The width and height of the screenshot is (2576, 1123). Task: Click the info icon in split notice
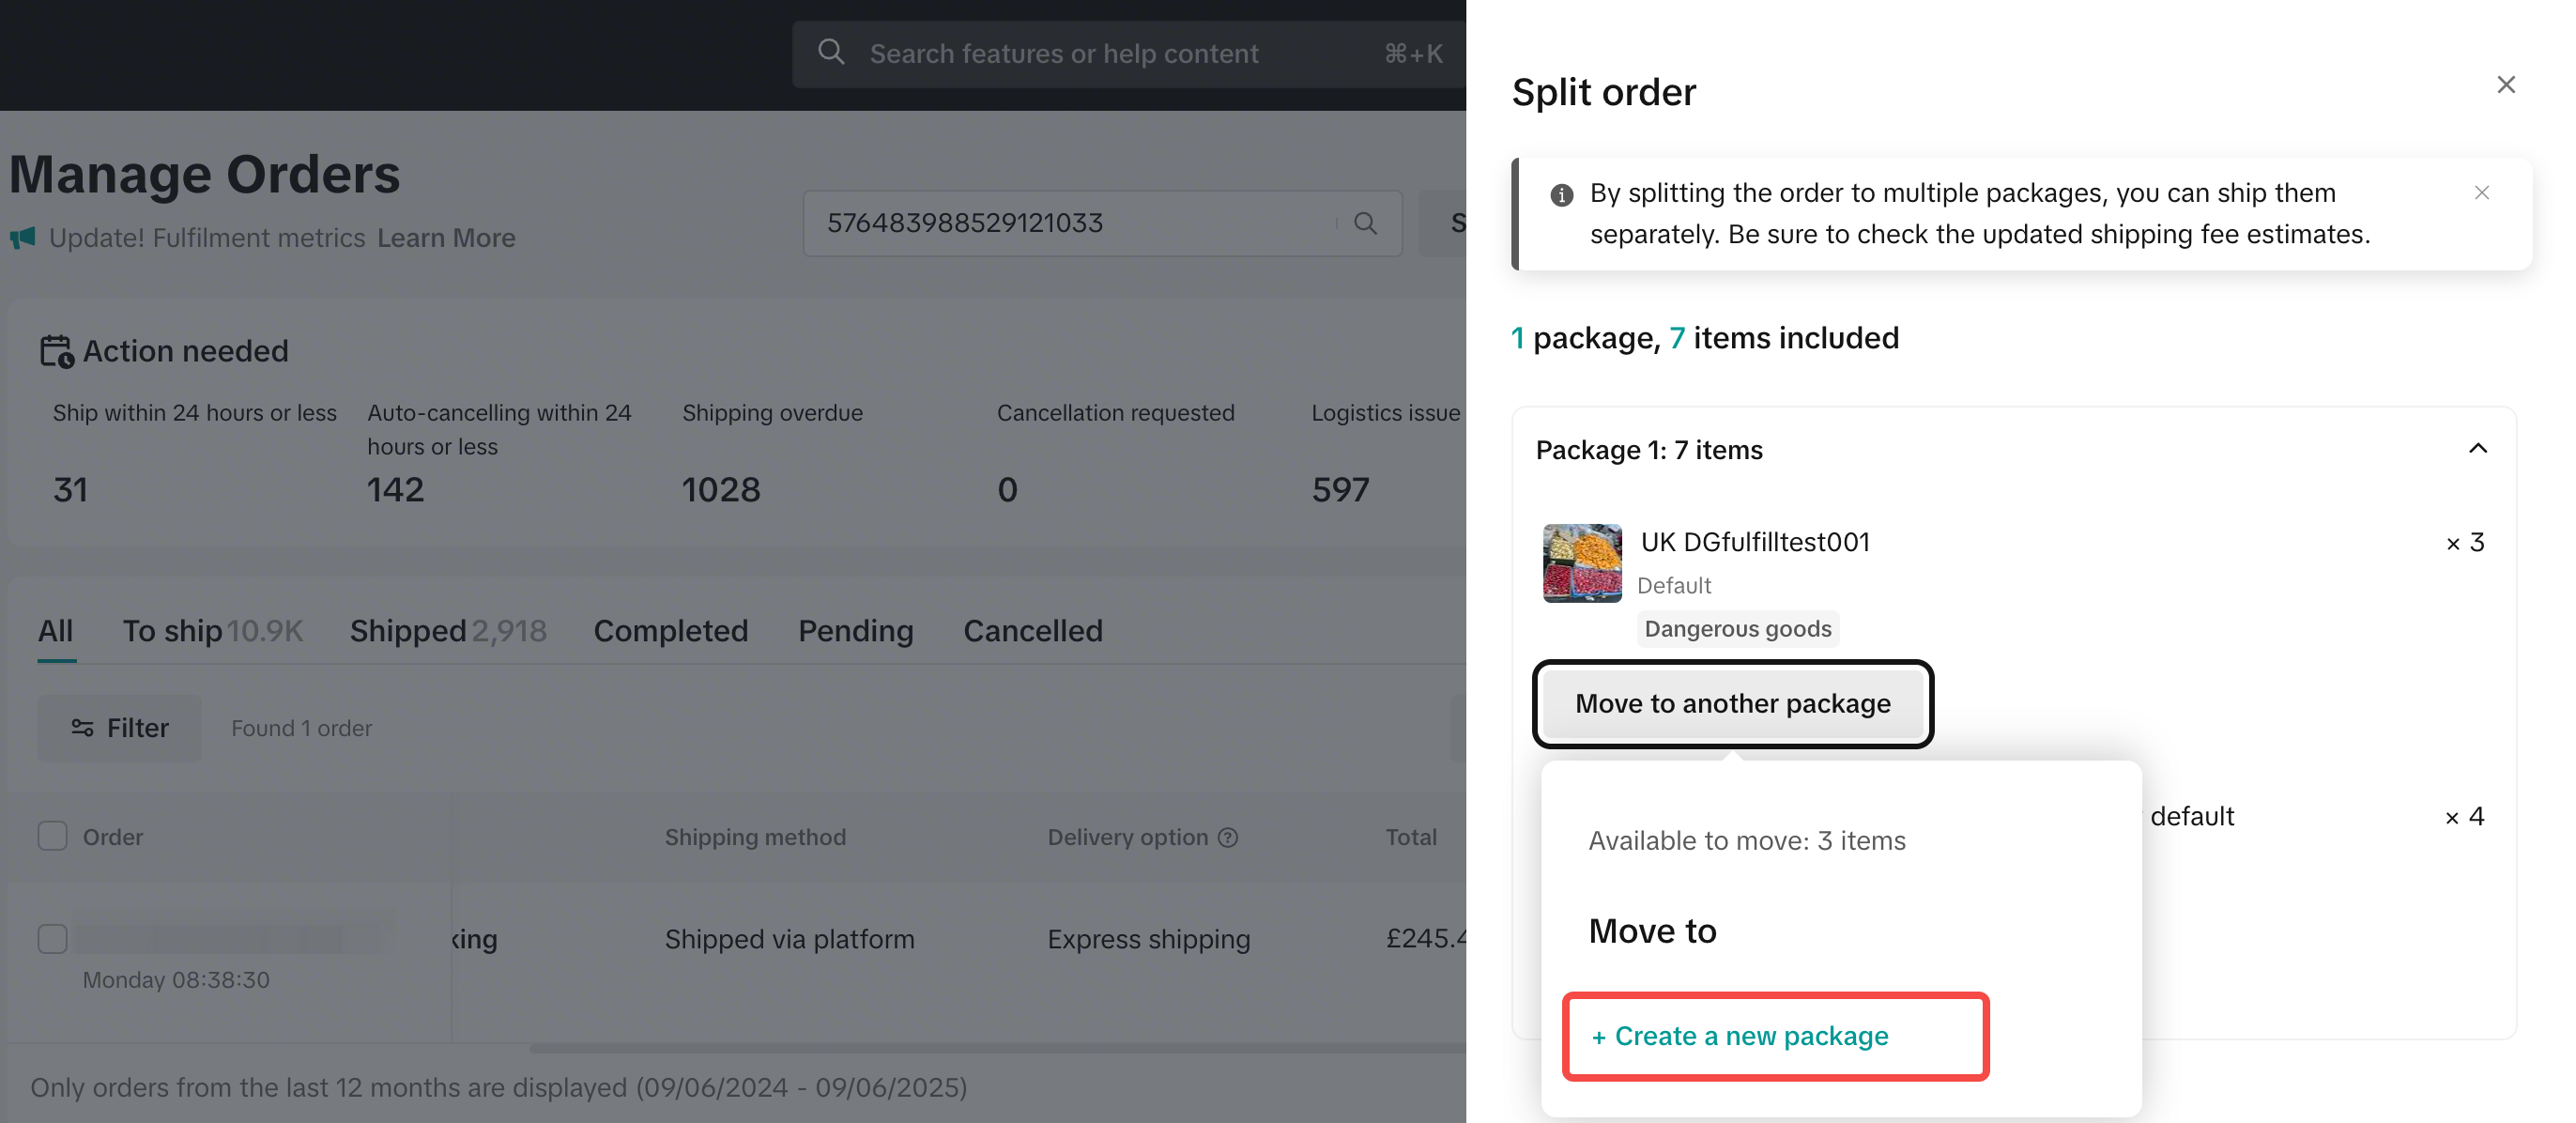point(1561,195)
